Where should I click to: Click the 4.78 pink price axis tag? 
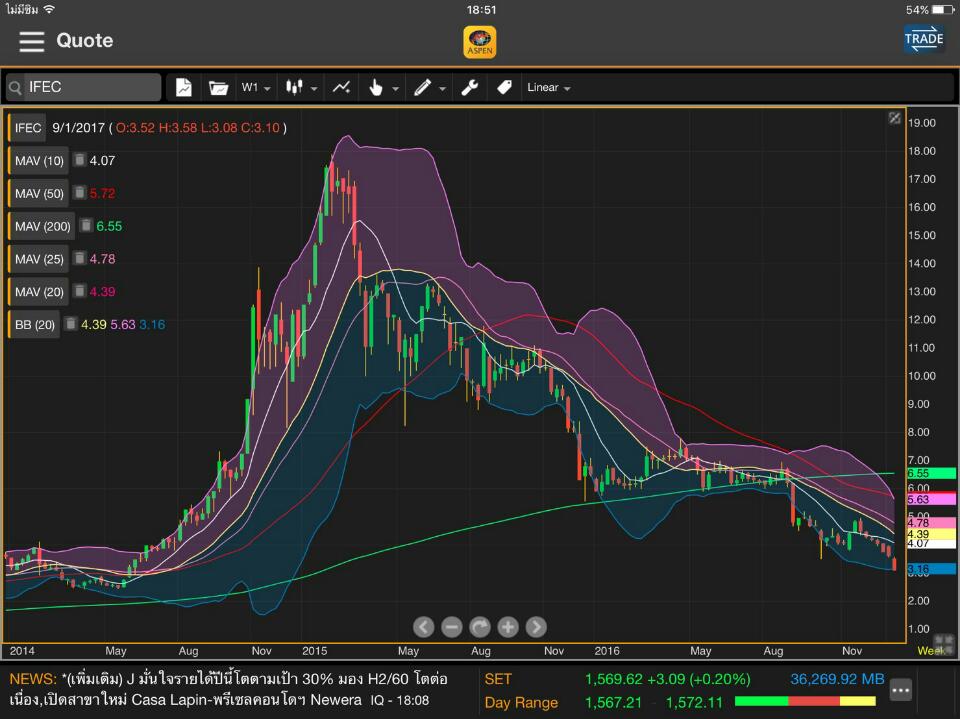pos(931,522)
